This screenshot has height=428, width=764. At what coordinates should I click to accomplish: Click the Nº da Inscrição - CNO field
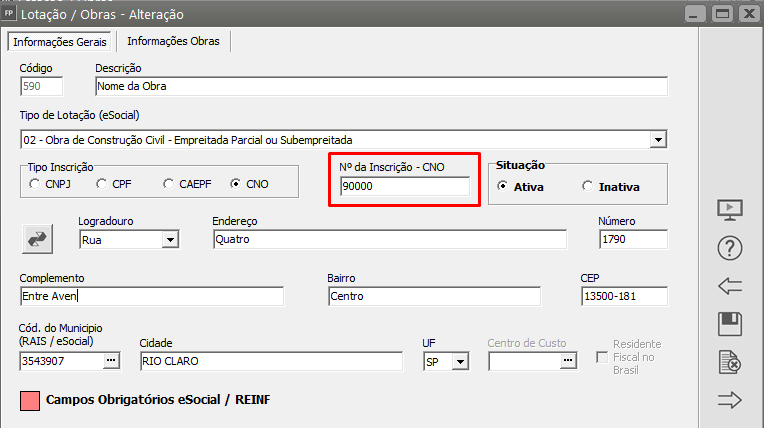(404, 187)
